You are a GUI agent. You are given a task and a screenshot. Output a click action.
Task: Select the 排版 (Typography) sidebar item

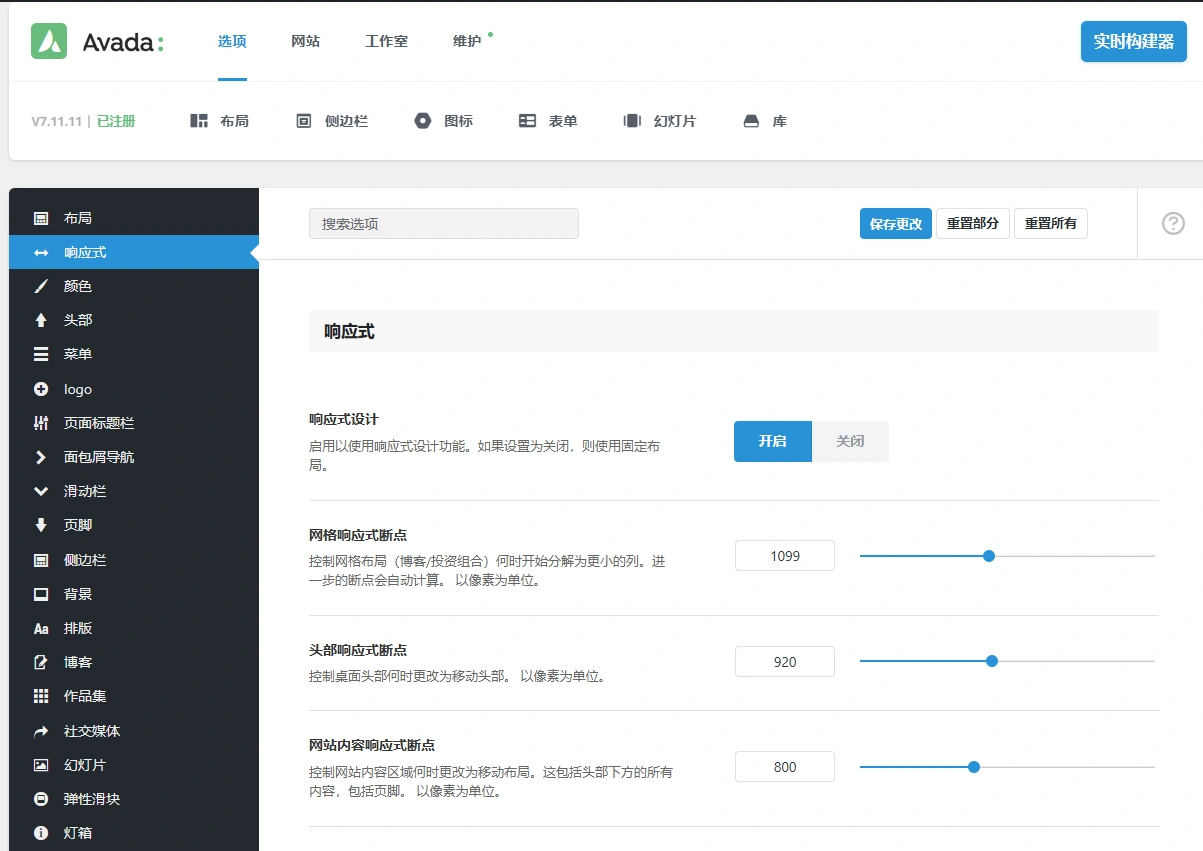click(x=77, y=628)
